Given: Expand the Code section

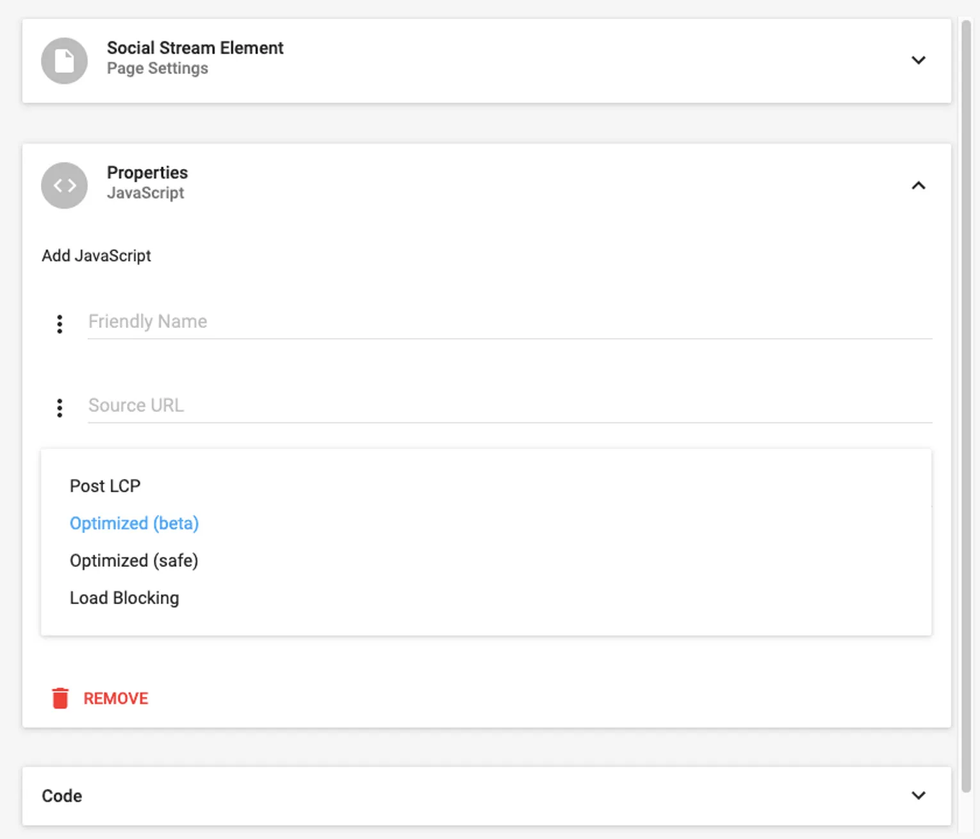Looking at the screenshot, I should point(918,795).
